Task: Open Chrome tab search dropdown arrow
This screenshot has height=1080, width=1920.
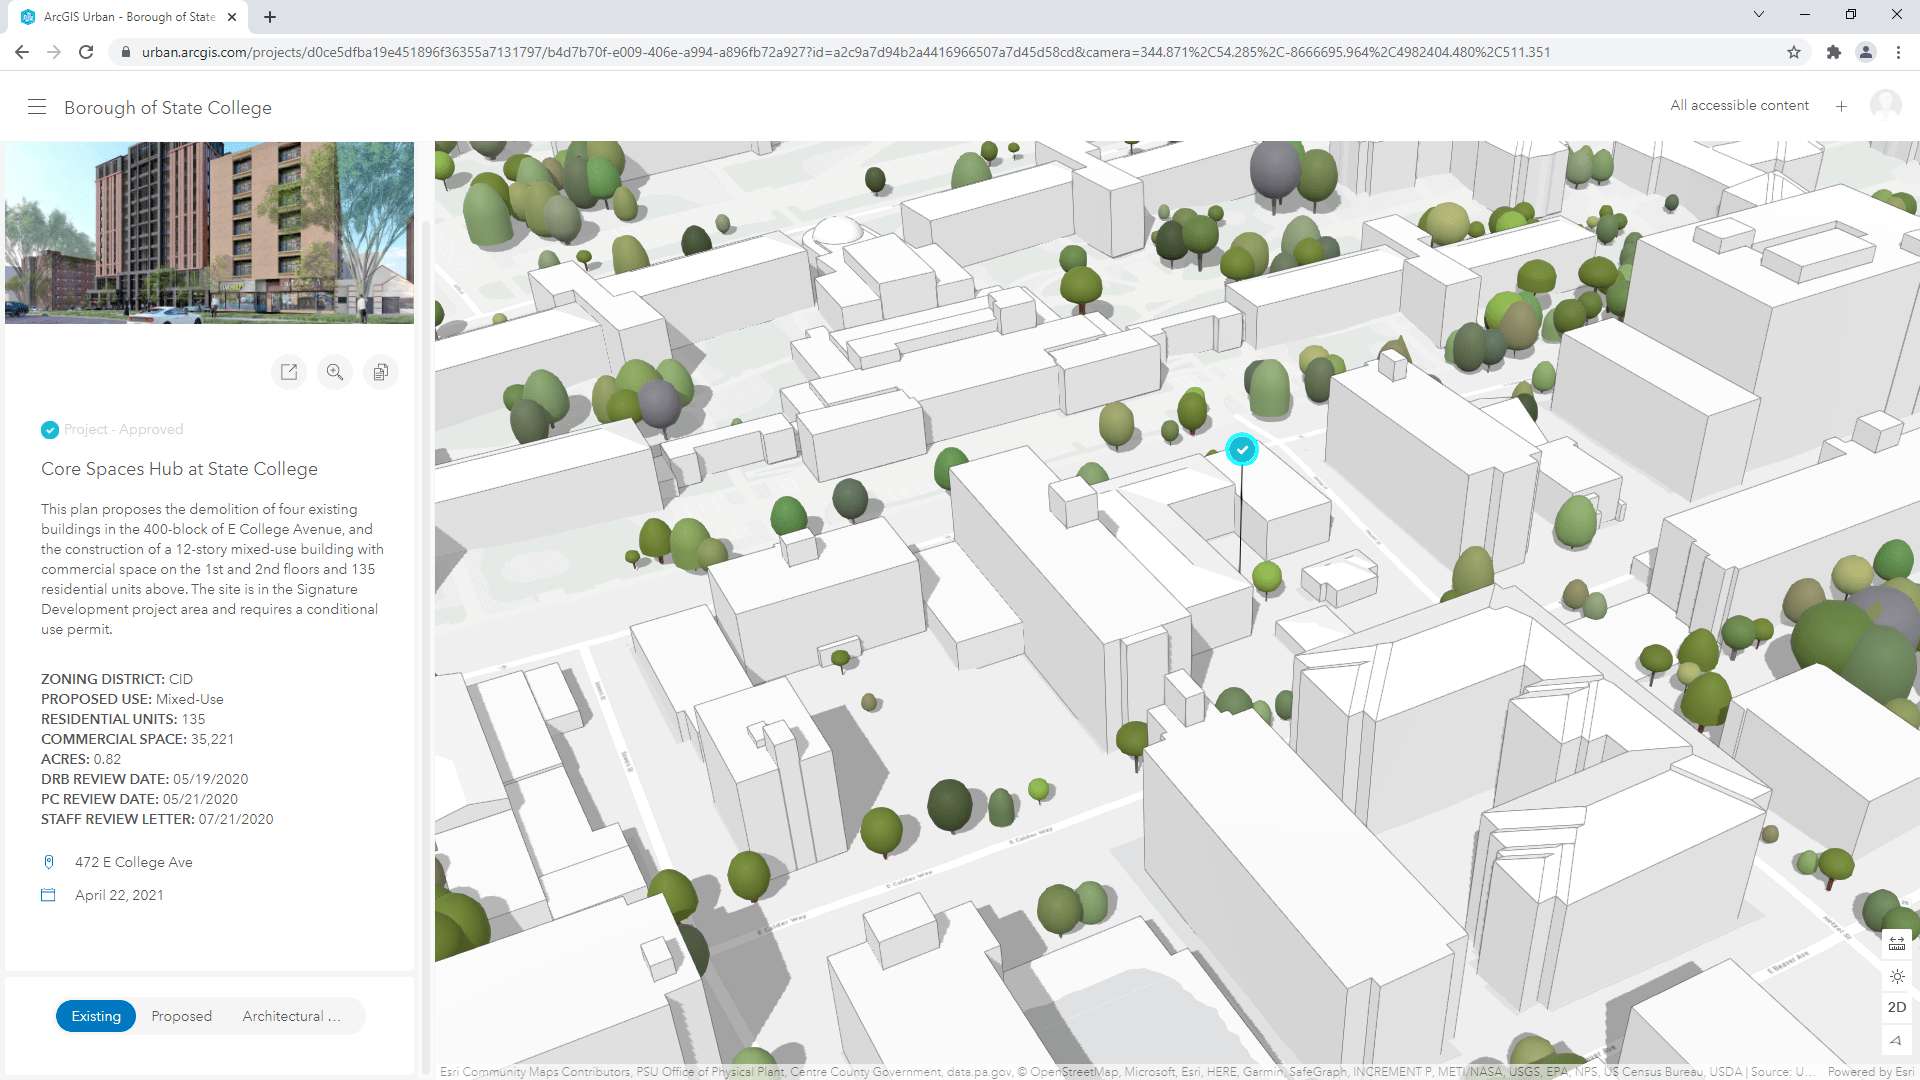Action: coord(1759,15)
